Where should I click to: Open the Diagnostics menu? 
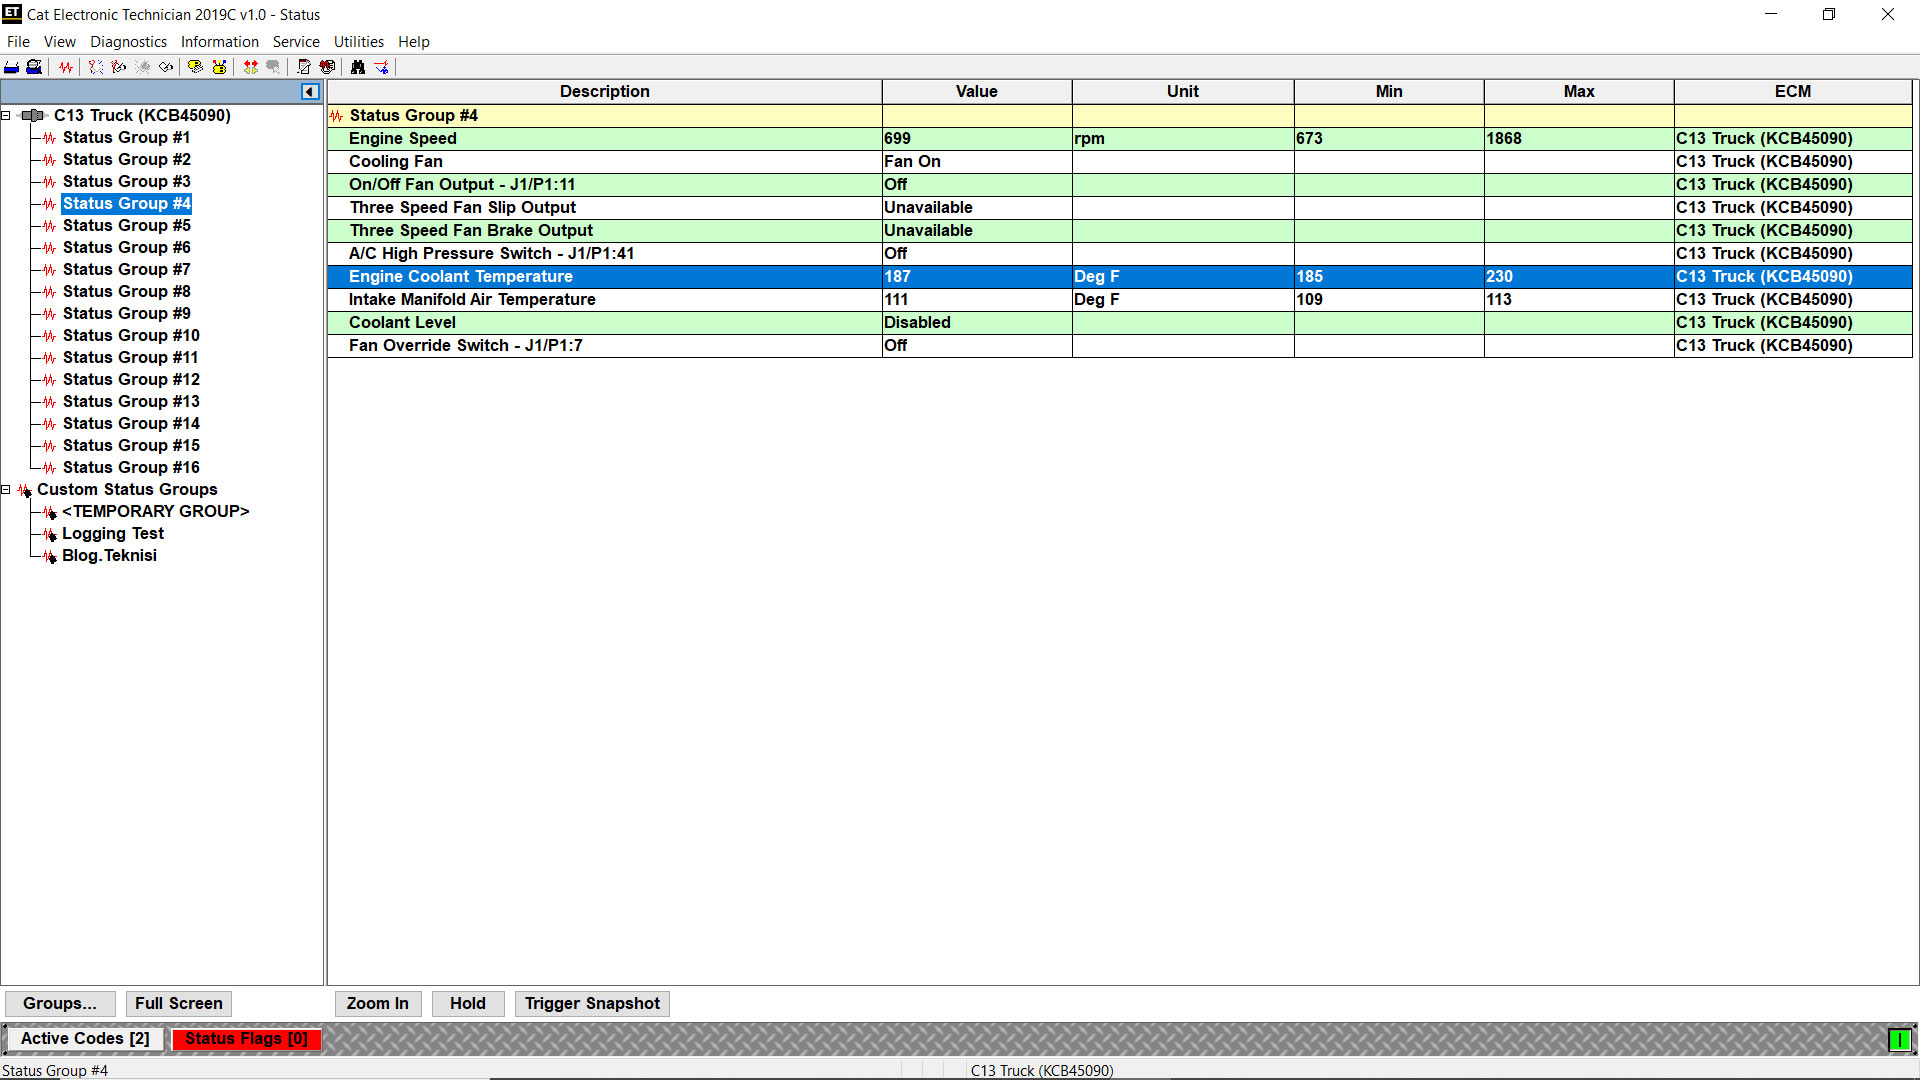point(128,42)
